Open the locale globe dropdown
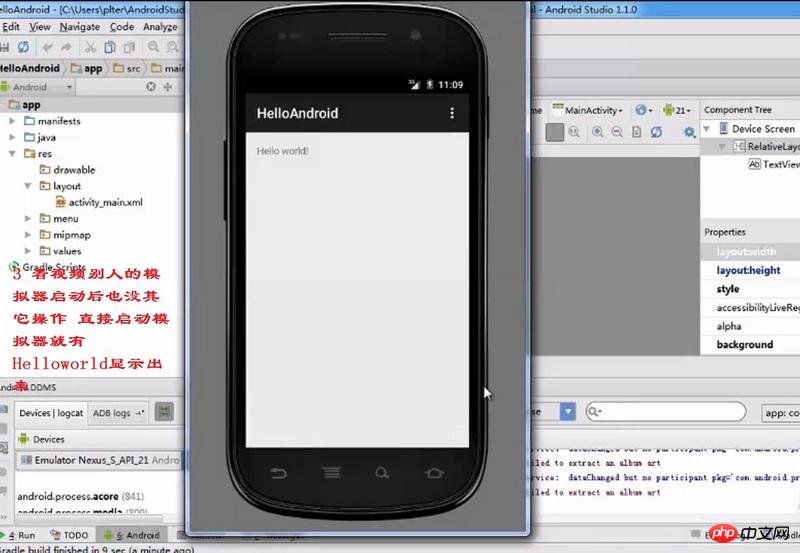 643,110
